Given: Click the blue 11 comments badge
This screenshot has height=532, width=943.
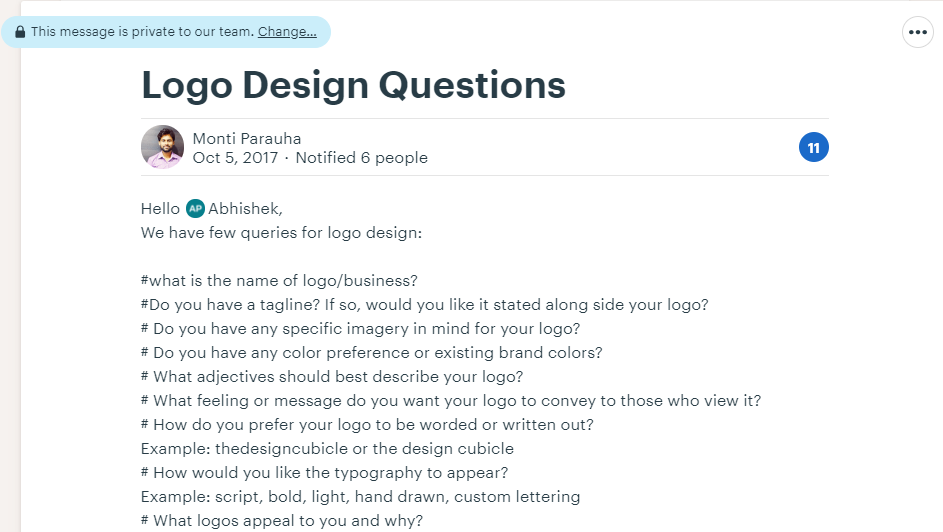Looking at the screenshot, I should [x=813, y=148].
